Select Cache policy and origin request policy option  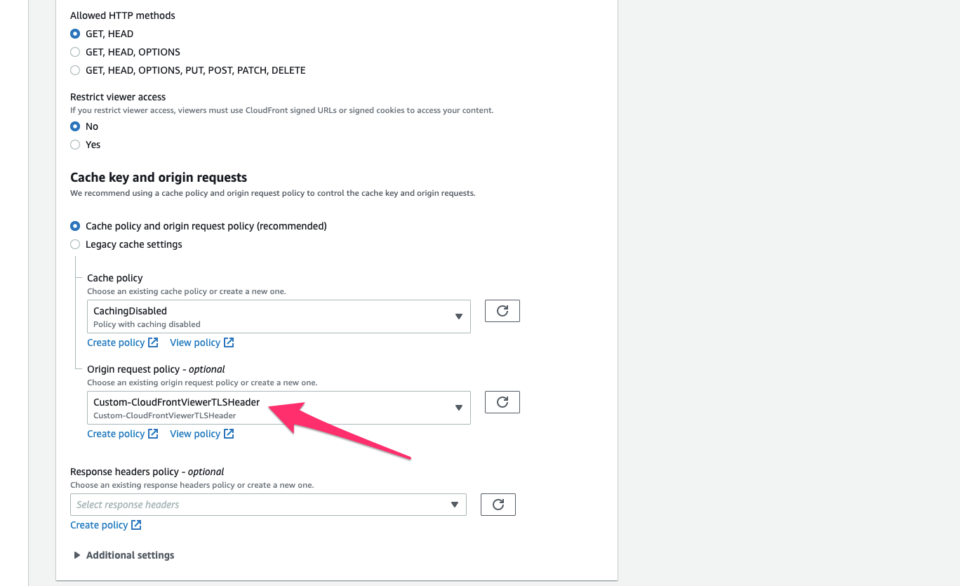[75, 225]
